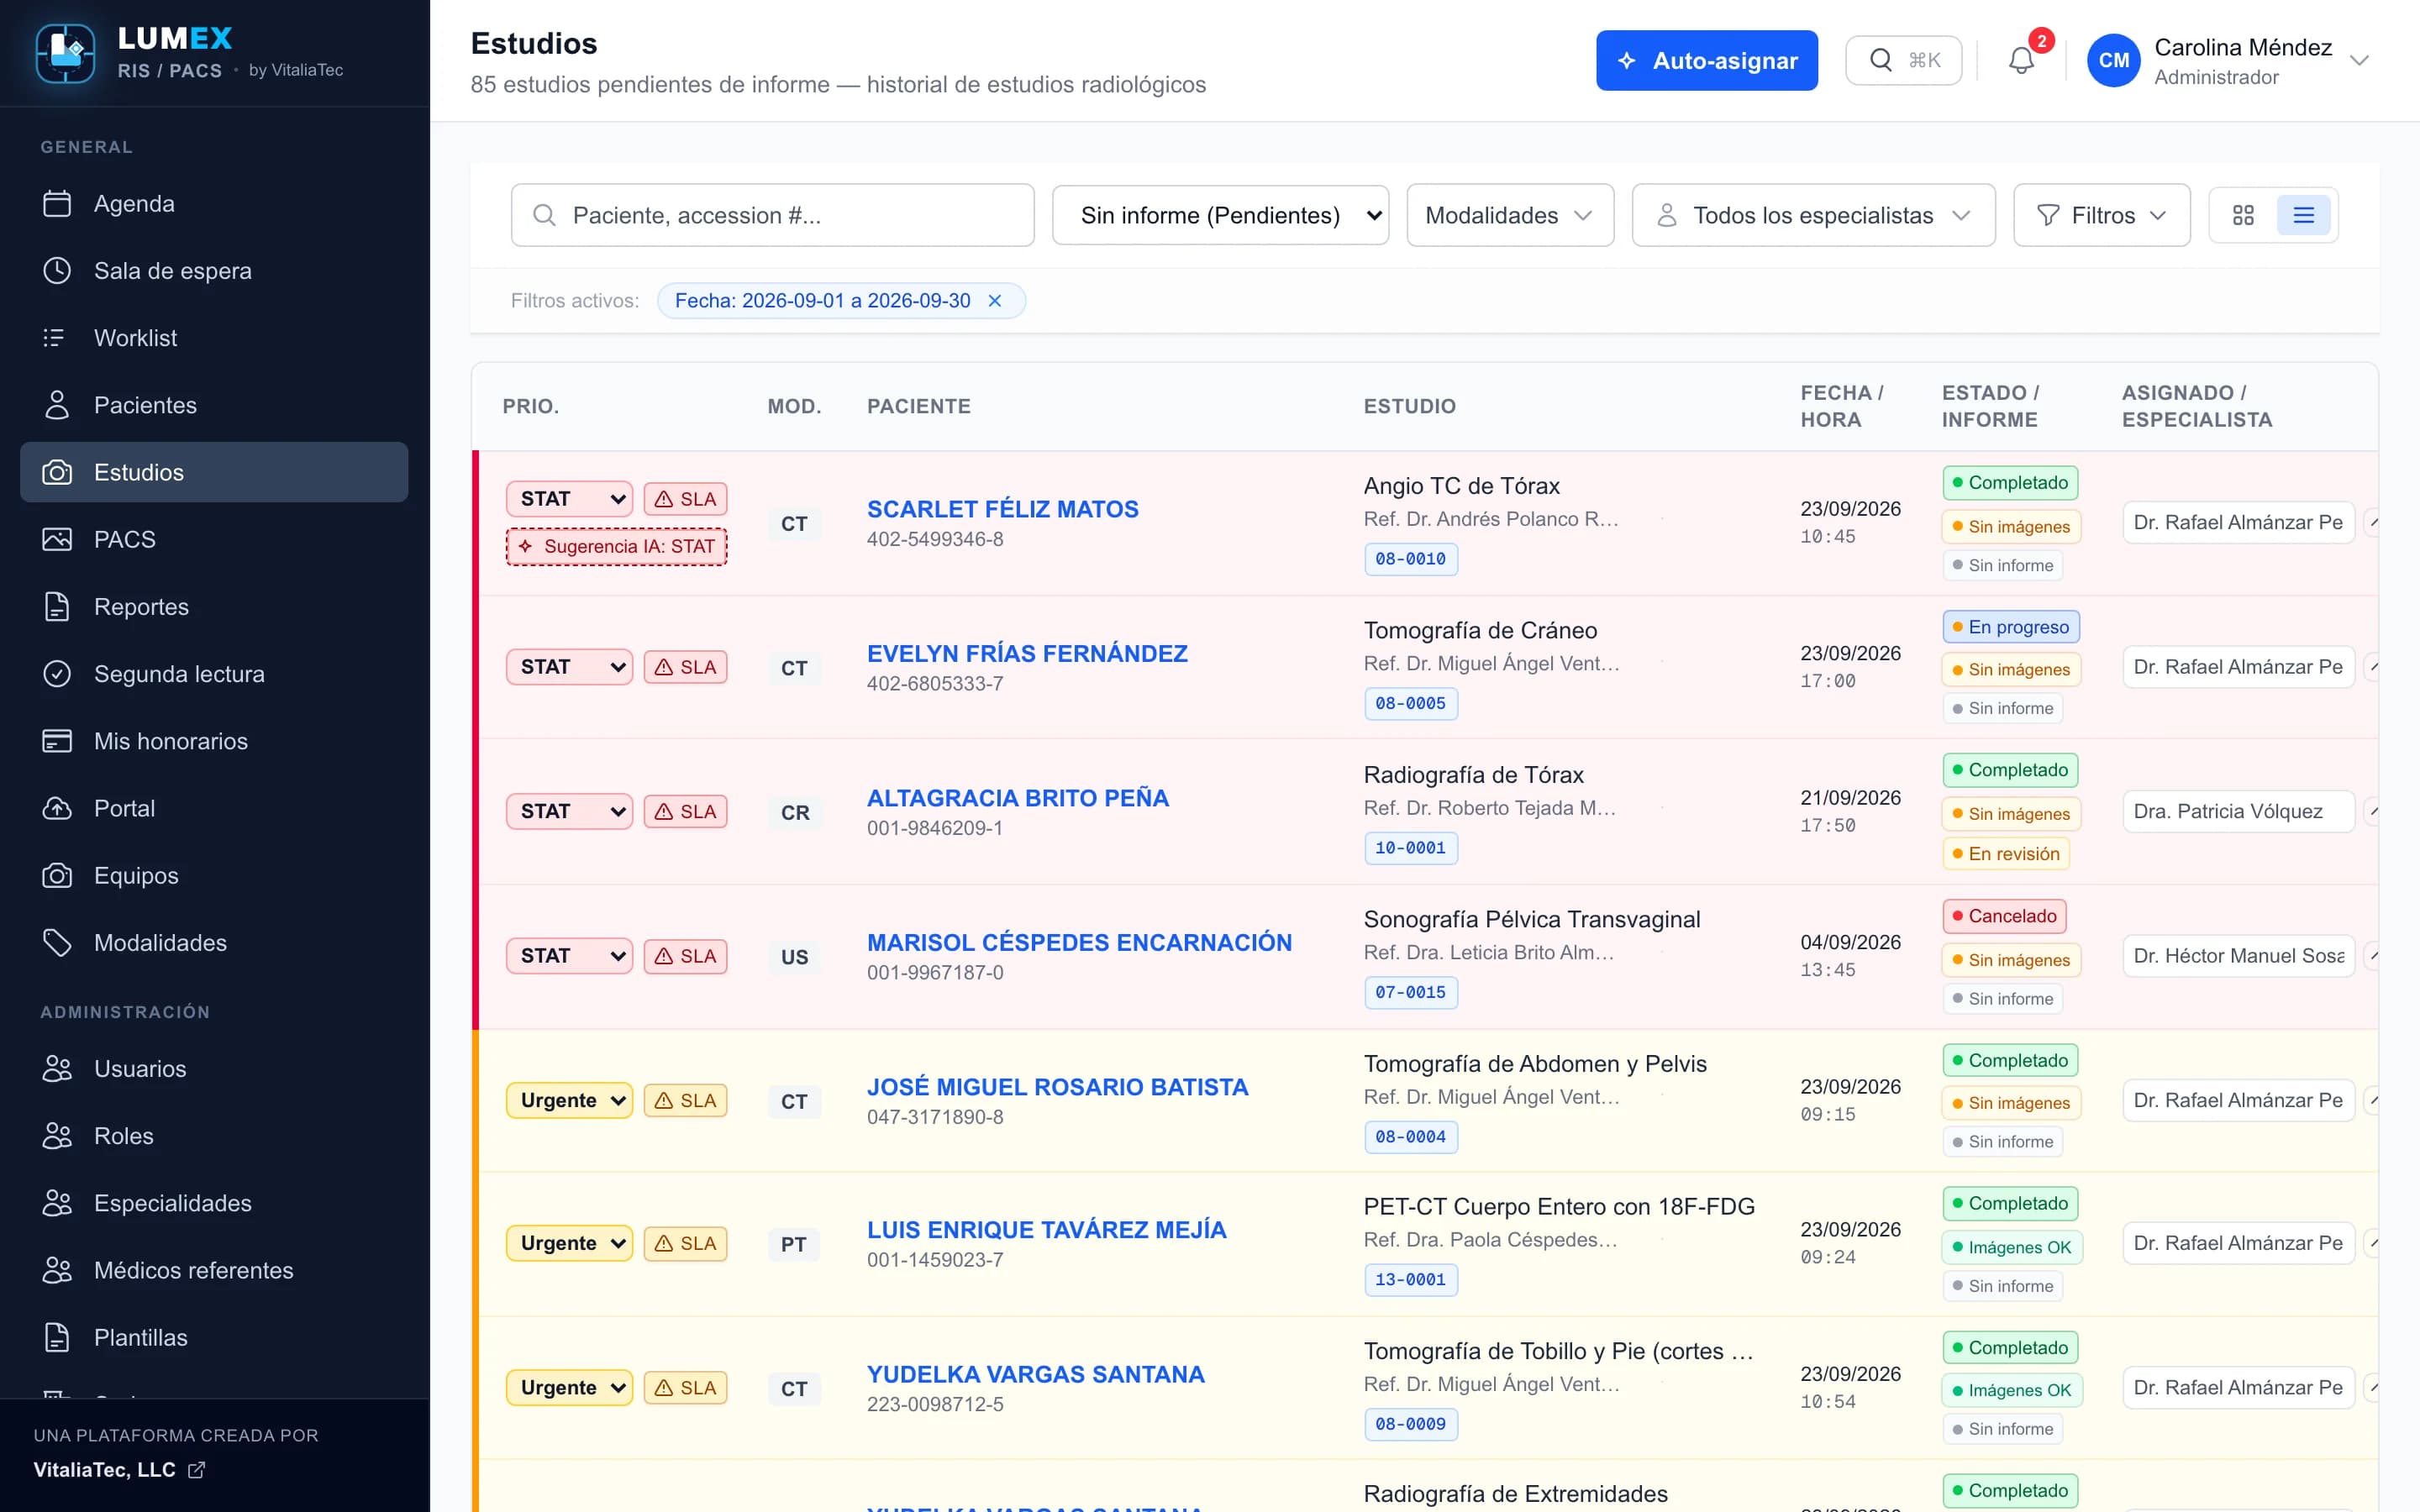This screenshot has width=2420, height=1512.
Task: Click the Médicos referentes group icon
Action: [57, 1270]
